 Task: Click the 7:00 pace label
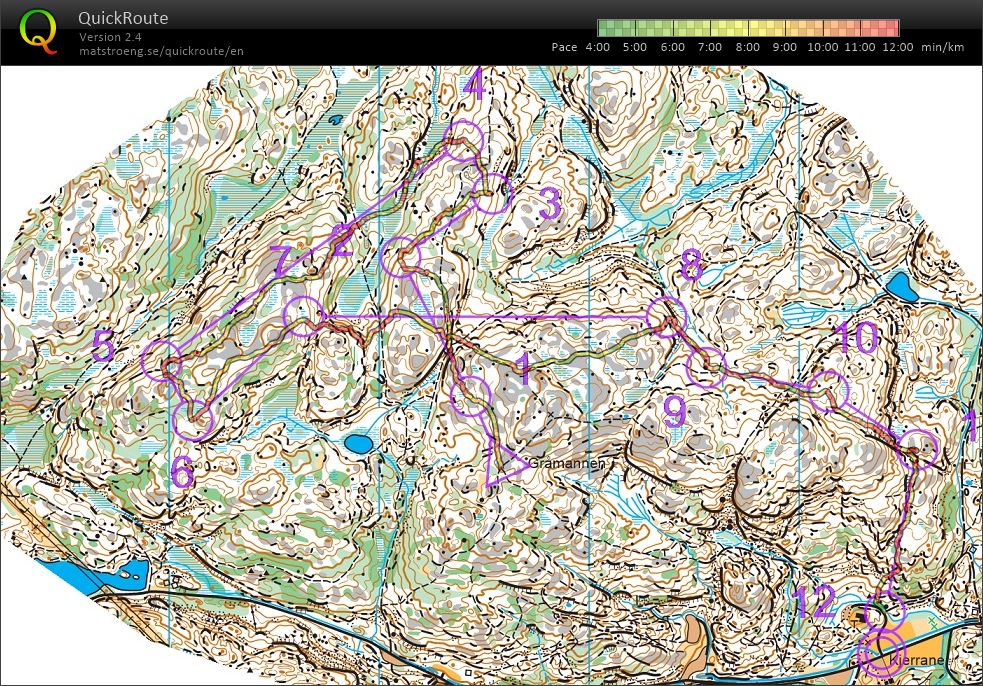pyautogui.click(x=710, y=47)
